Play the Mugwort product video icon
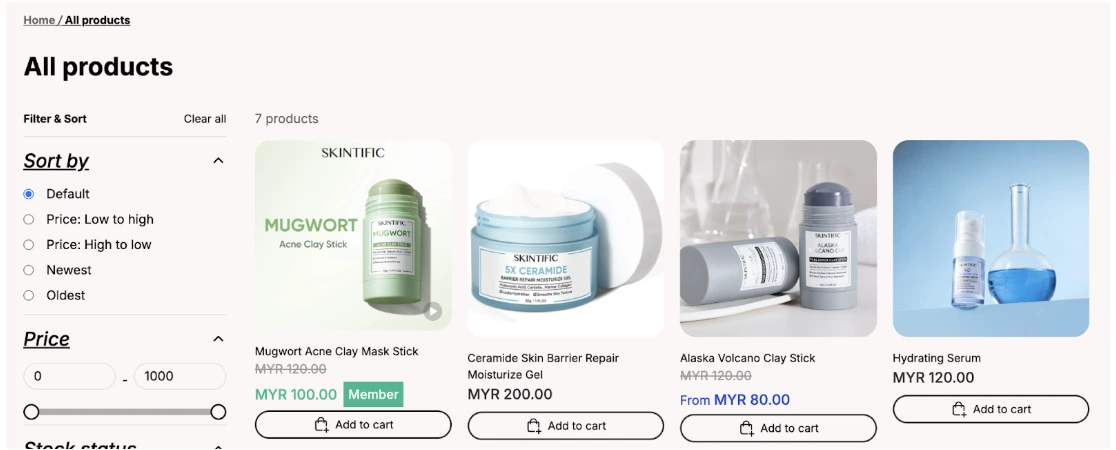 click(x=432, y=311)
